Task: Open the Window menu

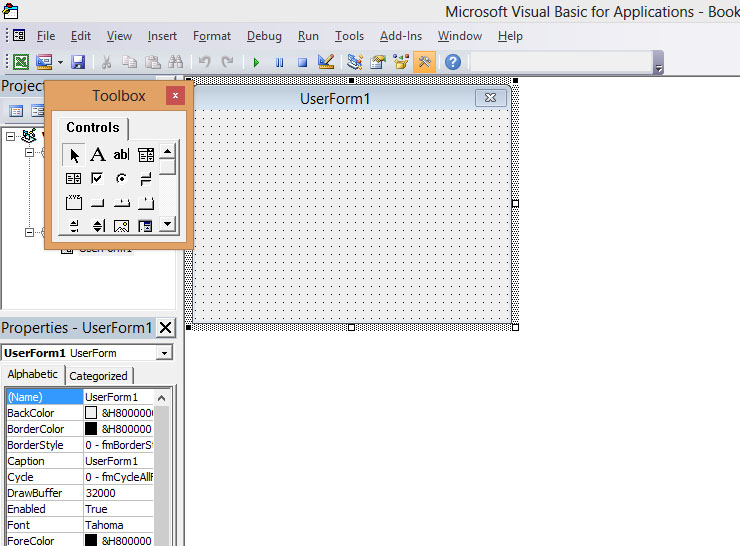Action: point(460,36)
